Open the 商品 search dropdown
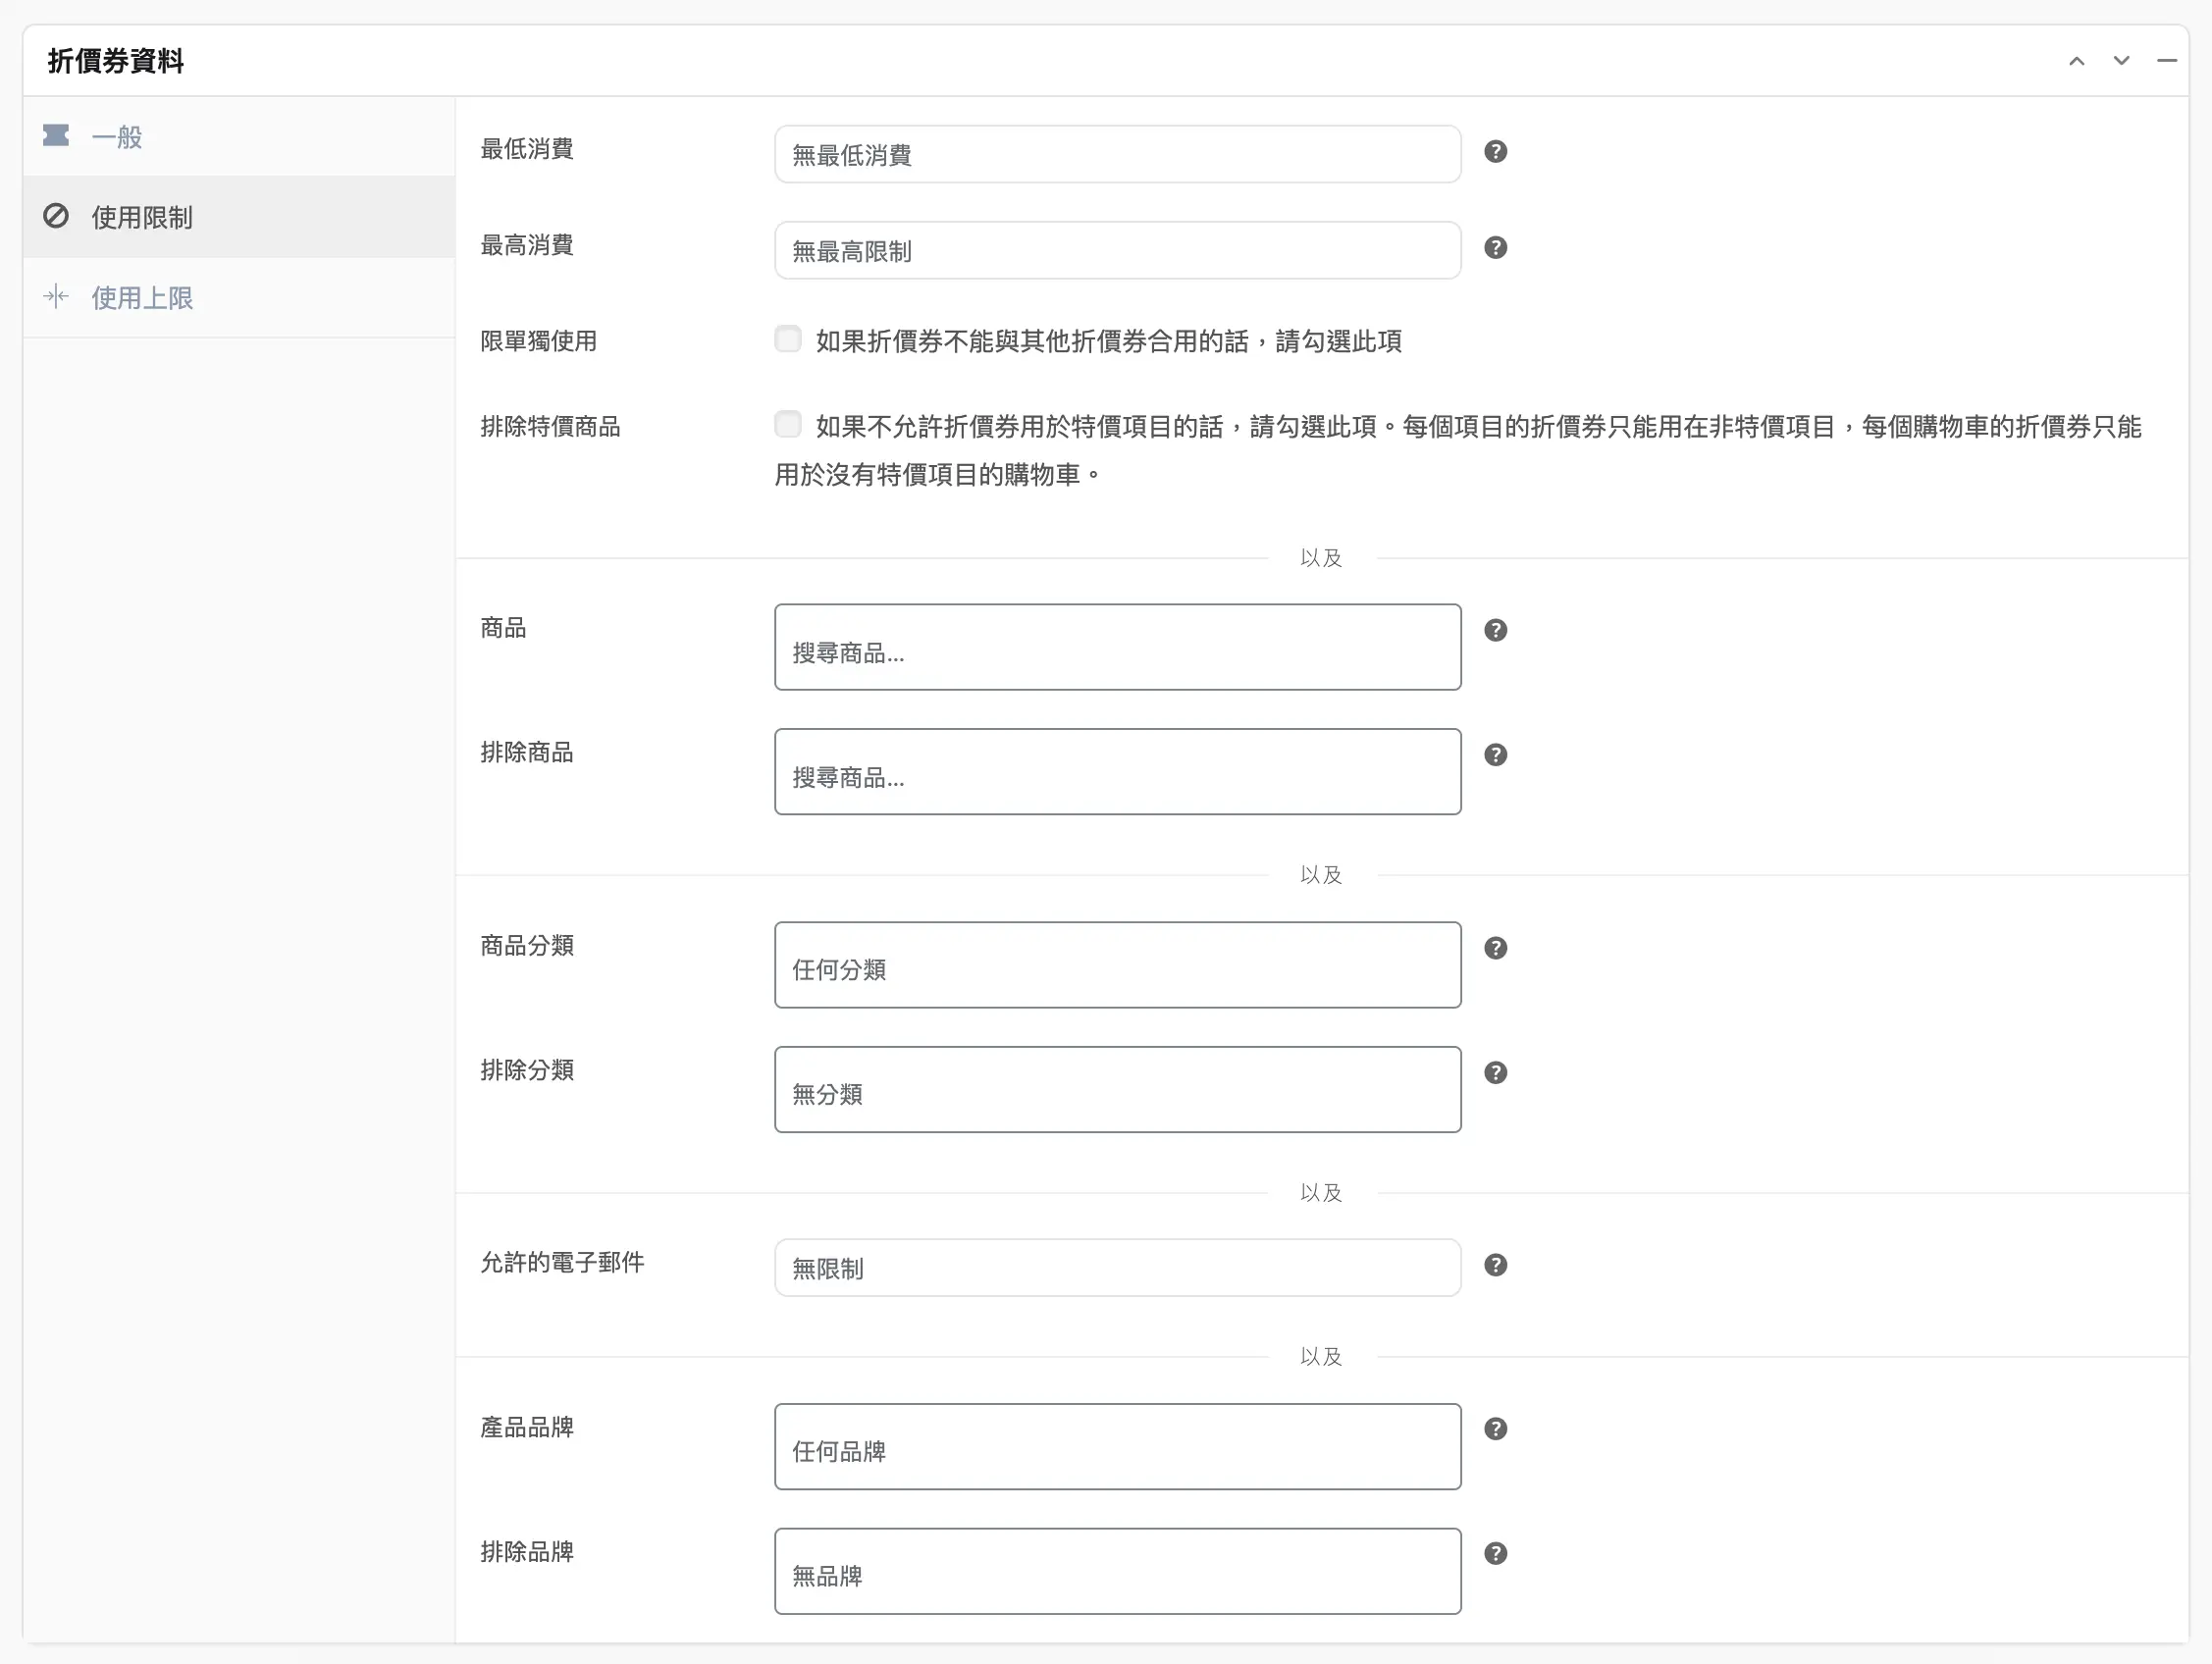This screenshot has height=1664, width=2212. 1118,647
